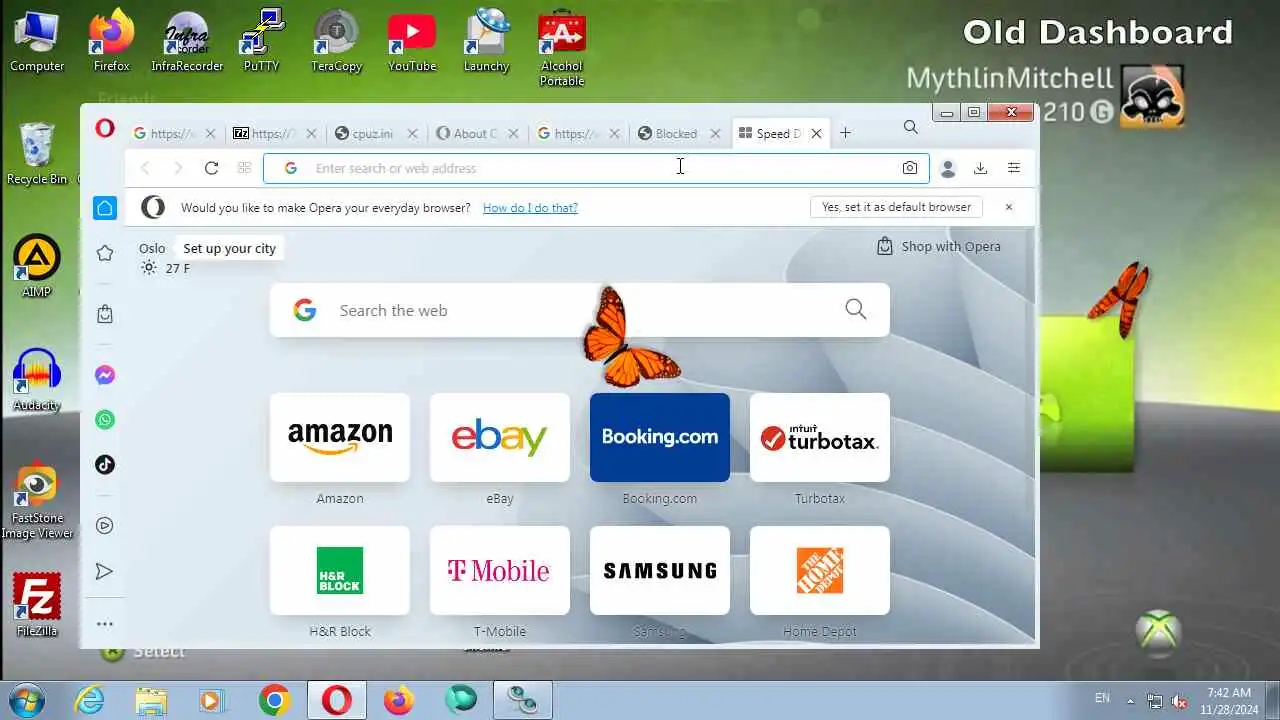Open the H&R Block speed dial tile
This screenshot has width=1280, height=720.
click(x=340, y=570)
